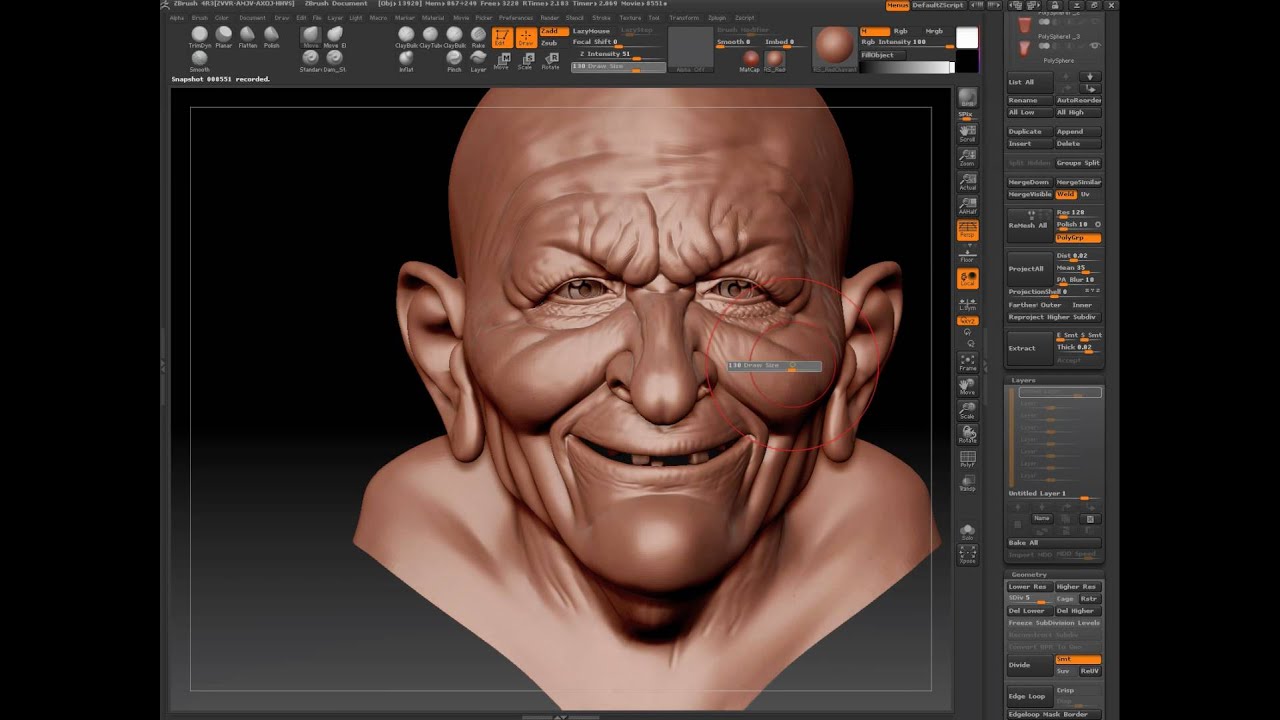Click the Solo mode icon
Screen dimensions: 1280x720
tap(967, 531)
